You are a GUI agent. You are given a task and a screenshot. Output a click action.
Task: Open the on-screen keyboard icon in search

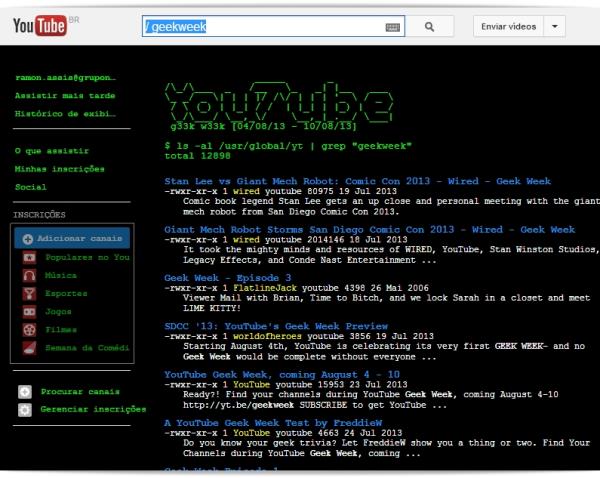click(x=393, y=27)
